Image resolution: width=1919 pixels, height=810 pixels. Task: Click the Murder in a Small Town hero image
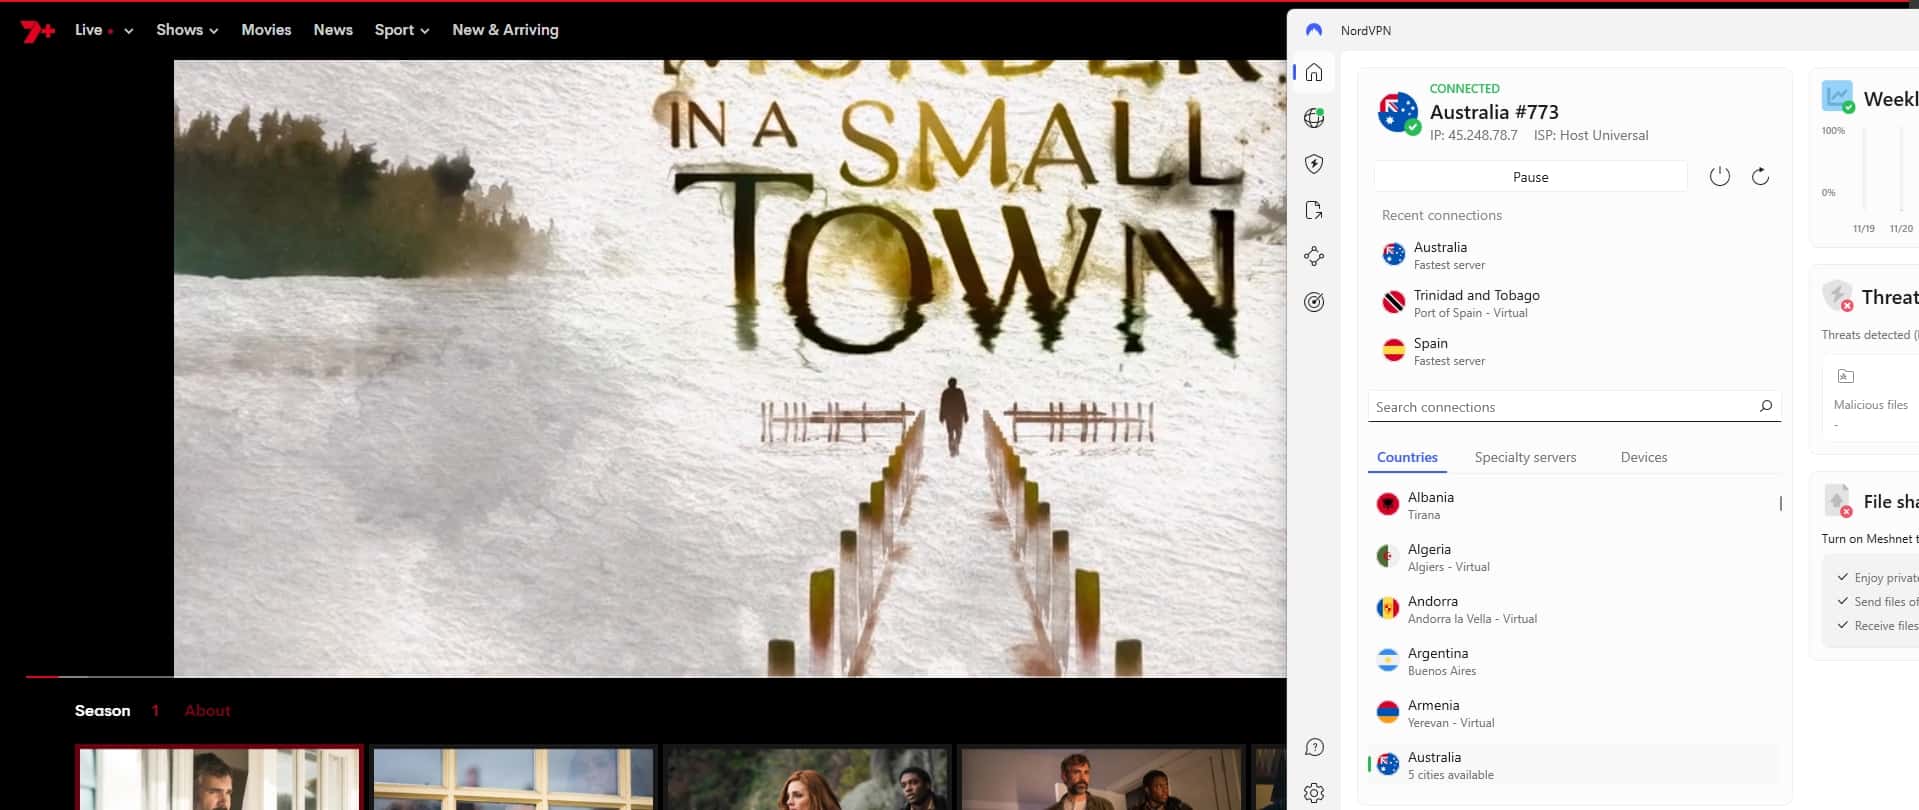(x=730, y=368)
